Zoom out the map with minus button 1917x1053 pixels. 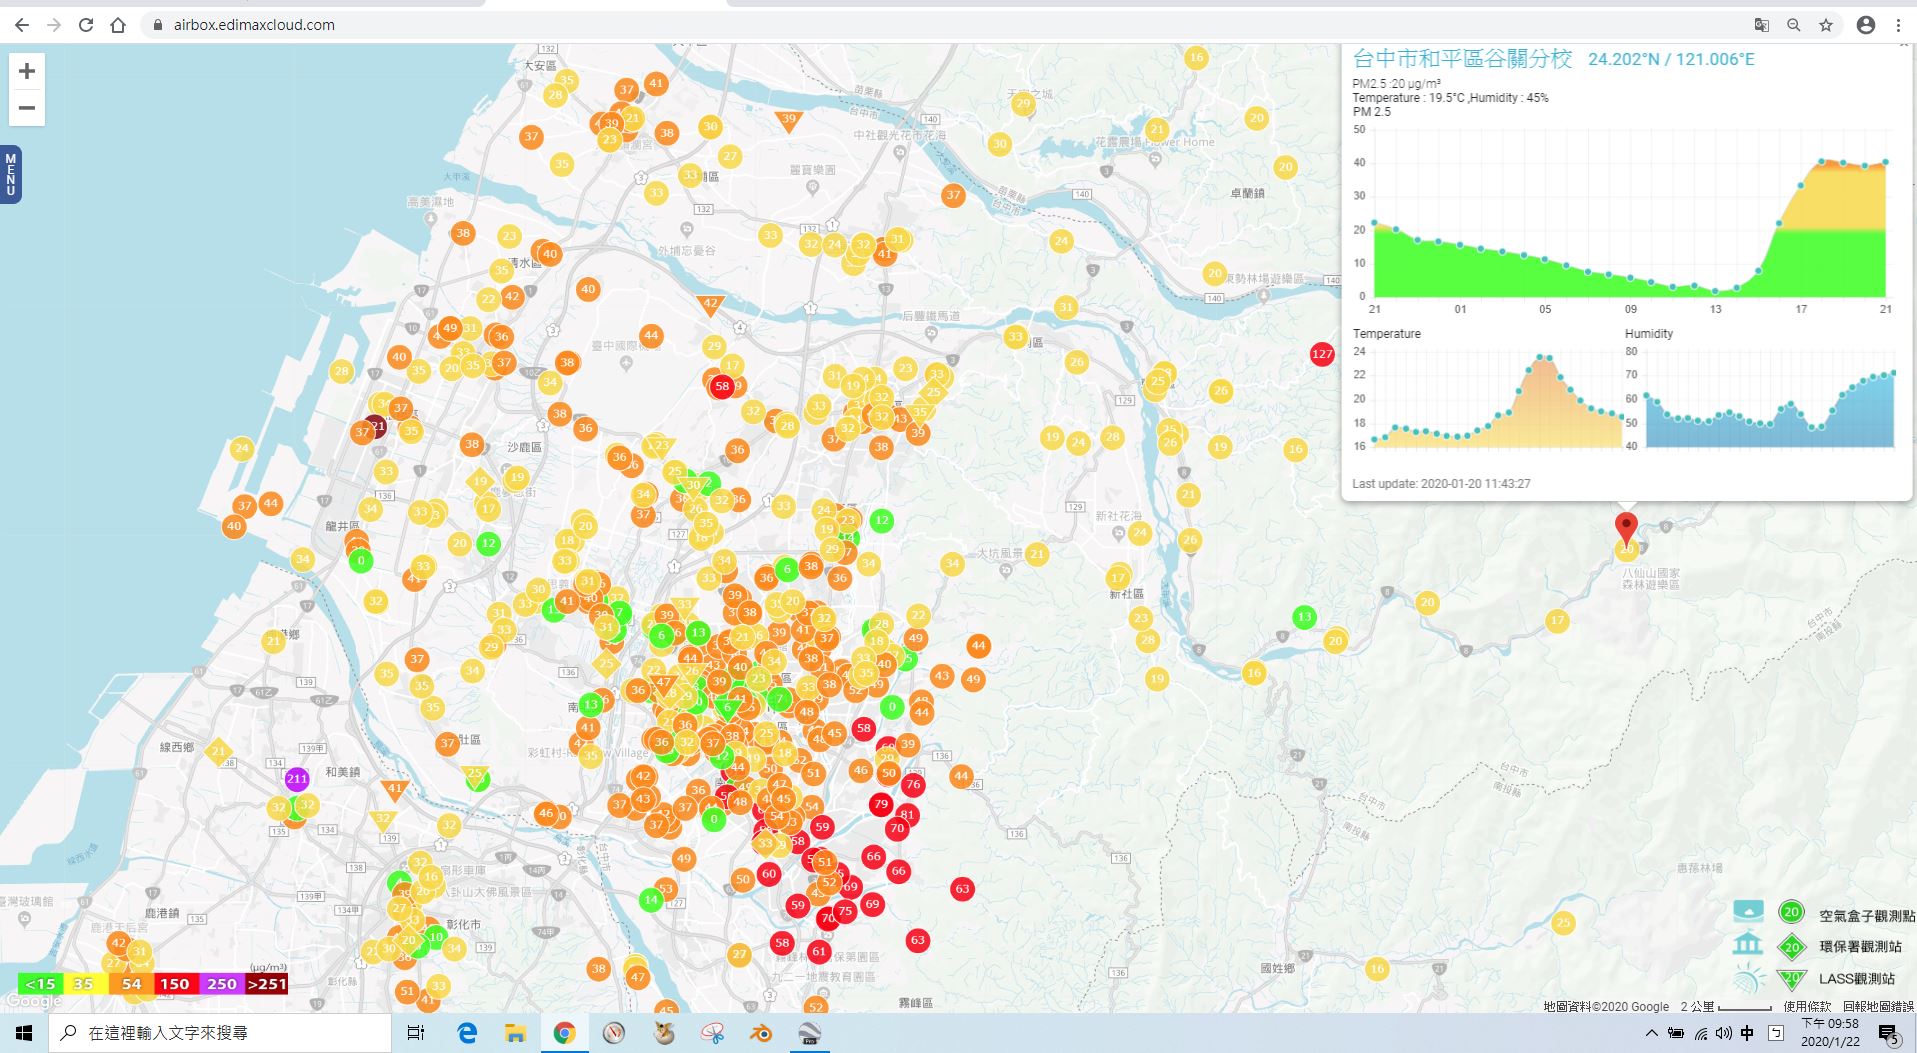tap(27, 108)
